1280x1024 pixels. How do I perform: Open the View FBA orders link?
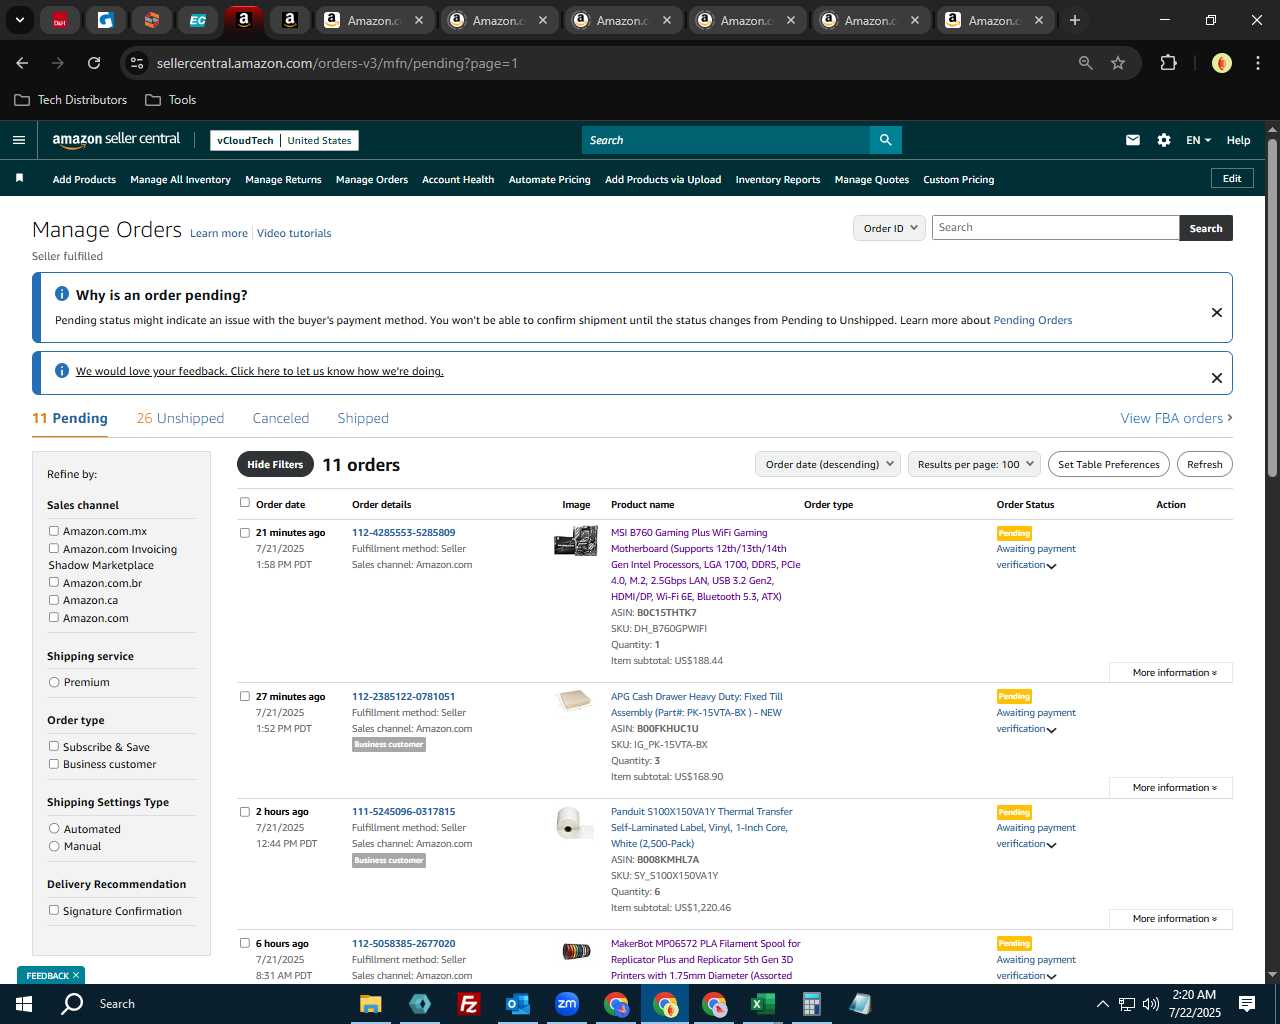coord(1176,418)
